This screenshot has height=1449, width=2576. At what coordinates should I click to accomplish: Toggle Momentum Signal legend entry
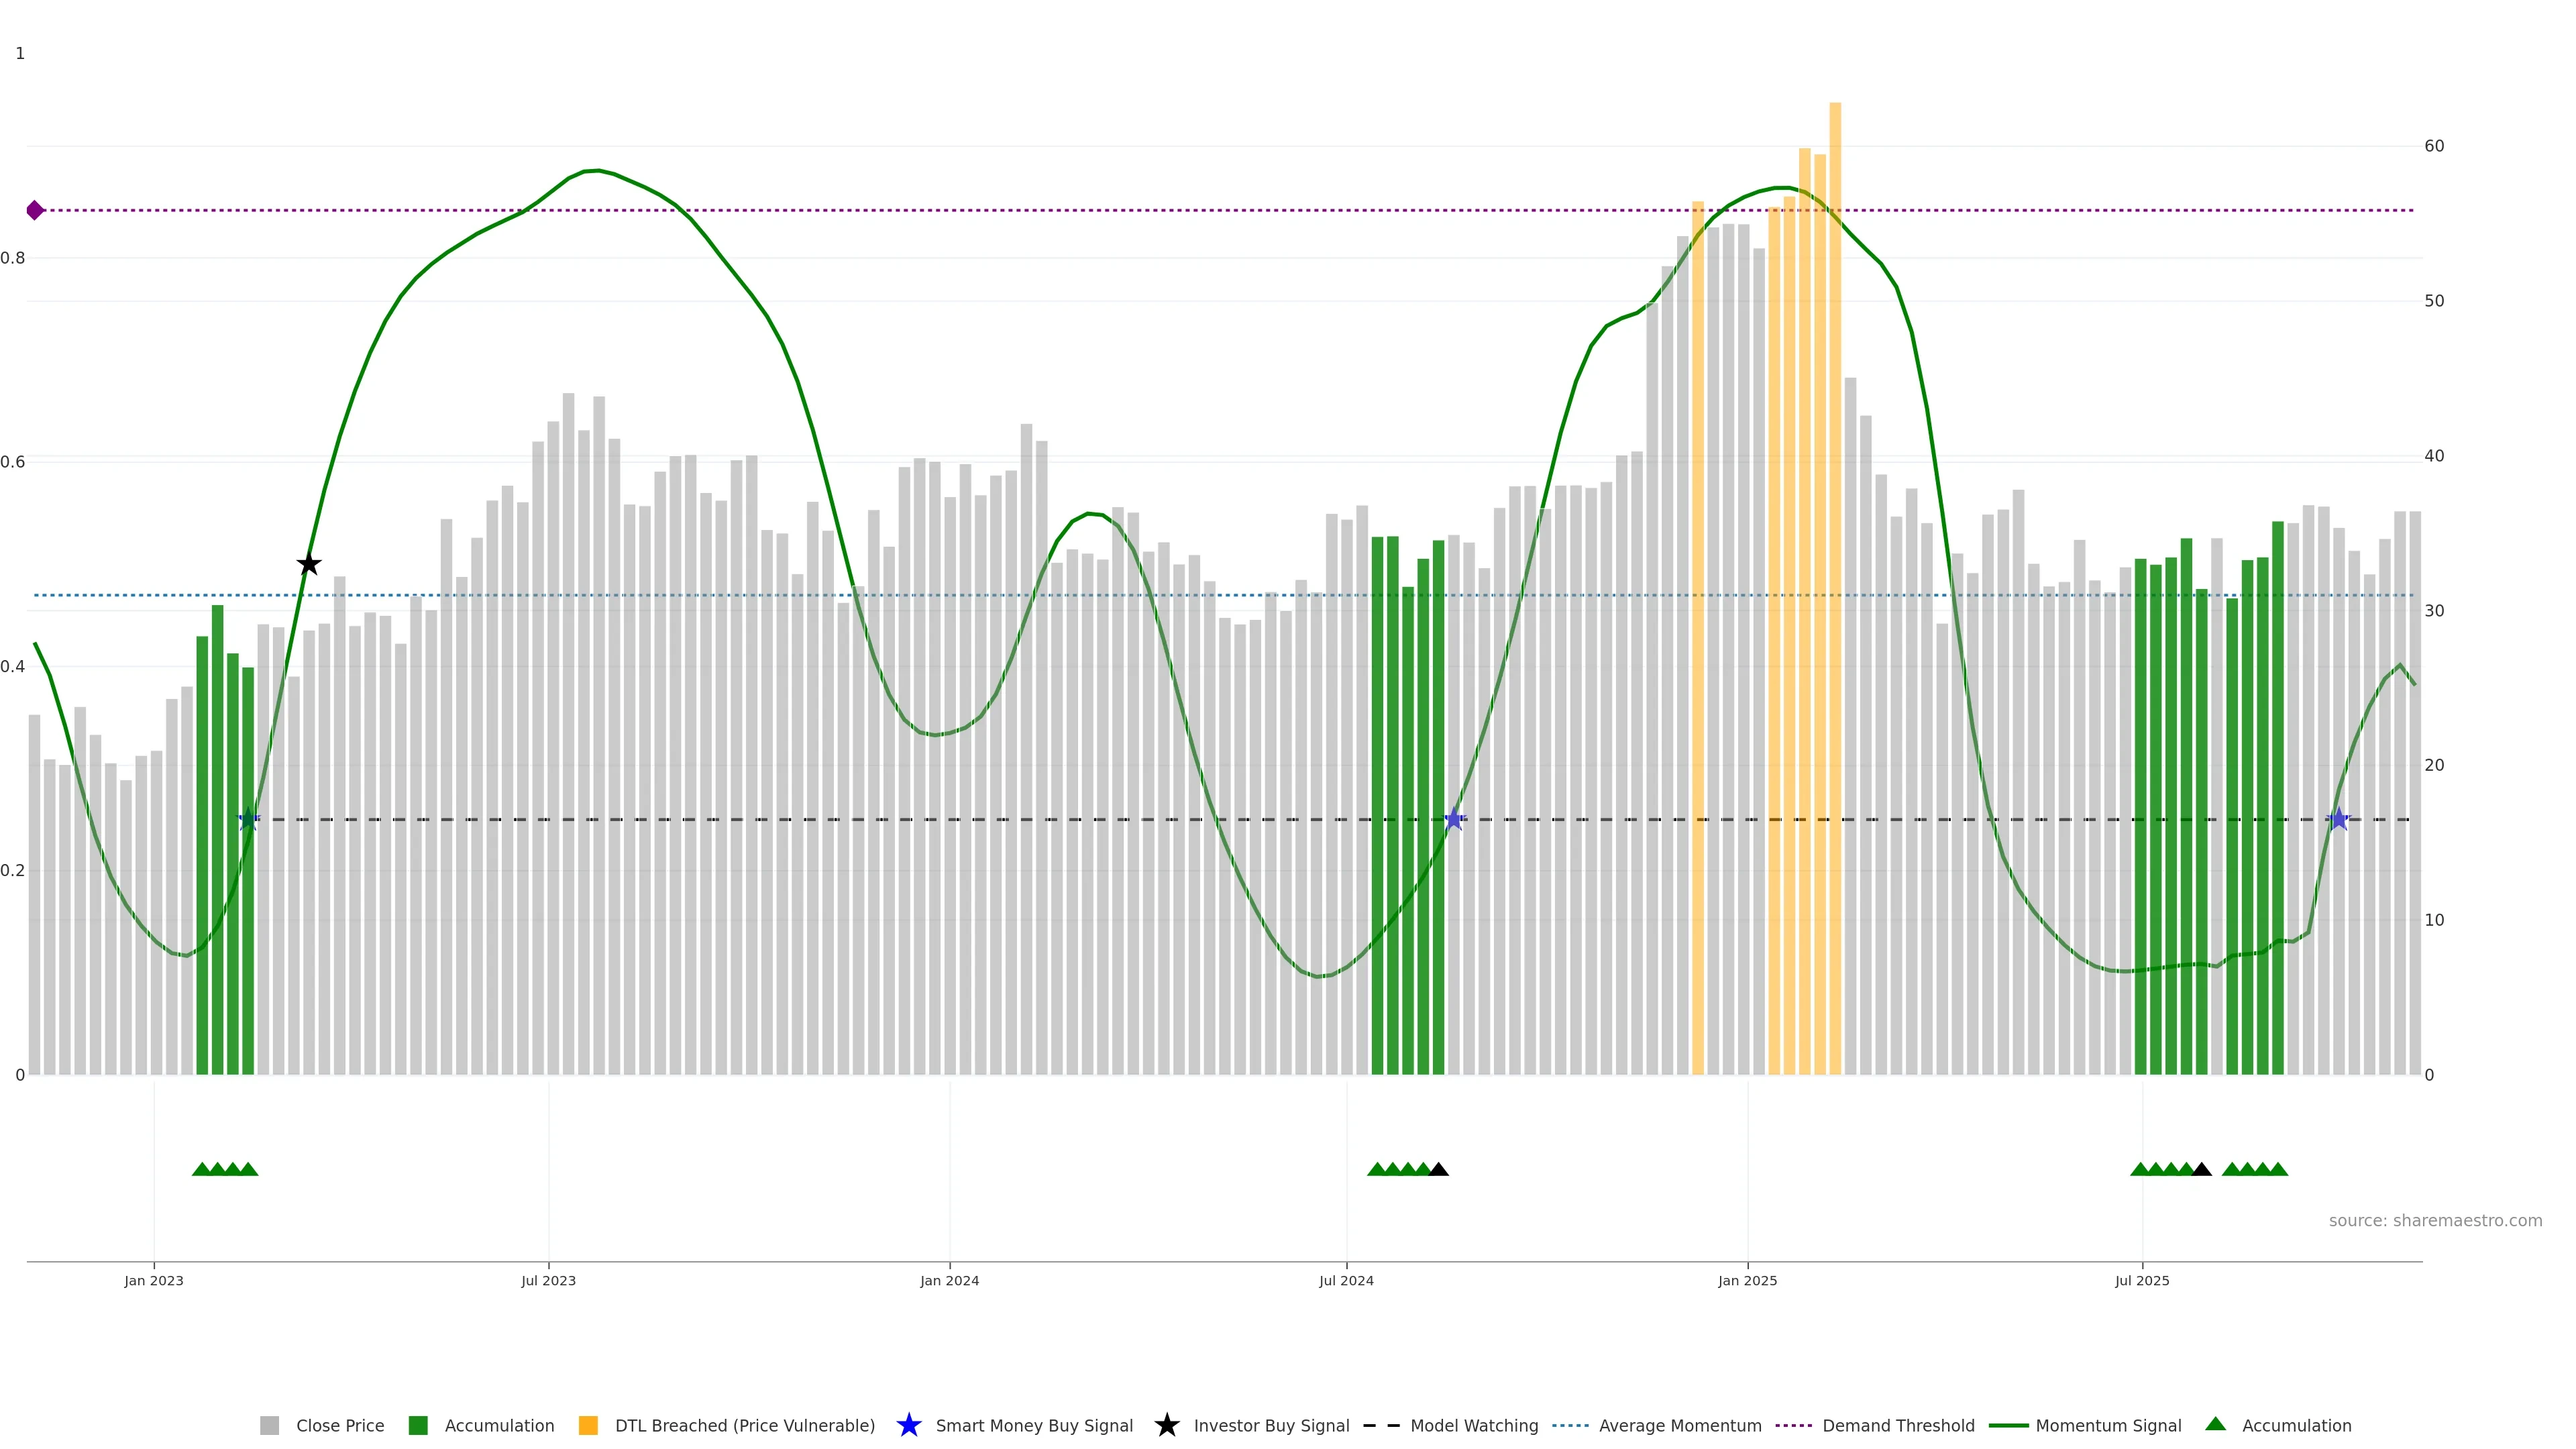(2108, 1425)
